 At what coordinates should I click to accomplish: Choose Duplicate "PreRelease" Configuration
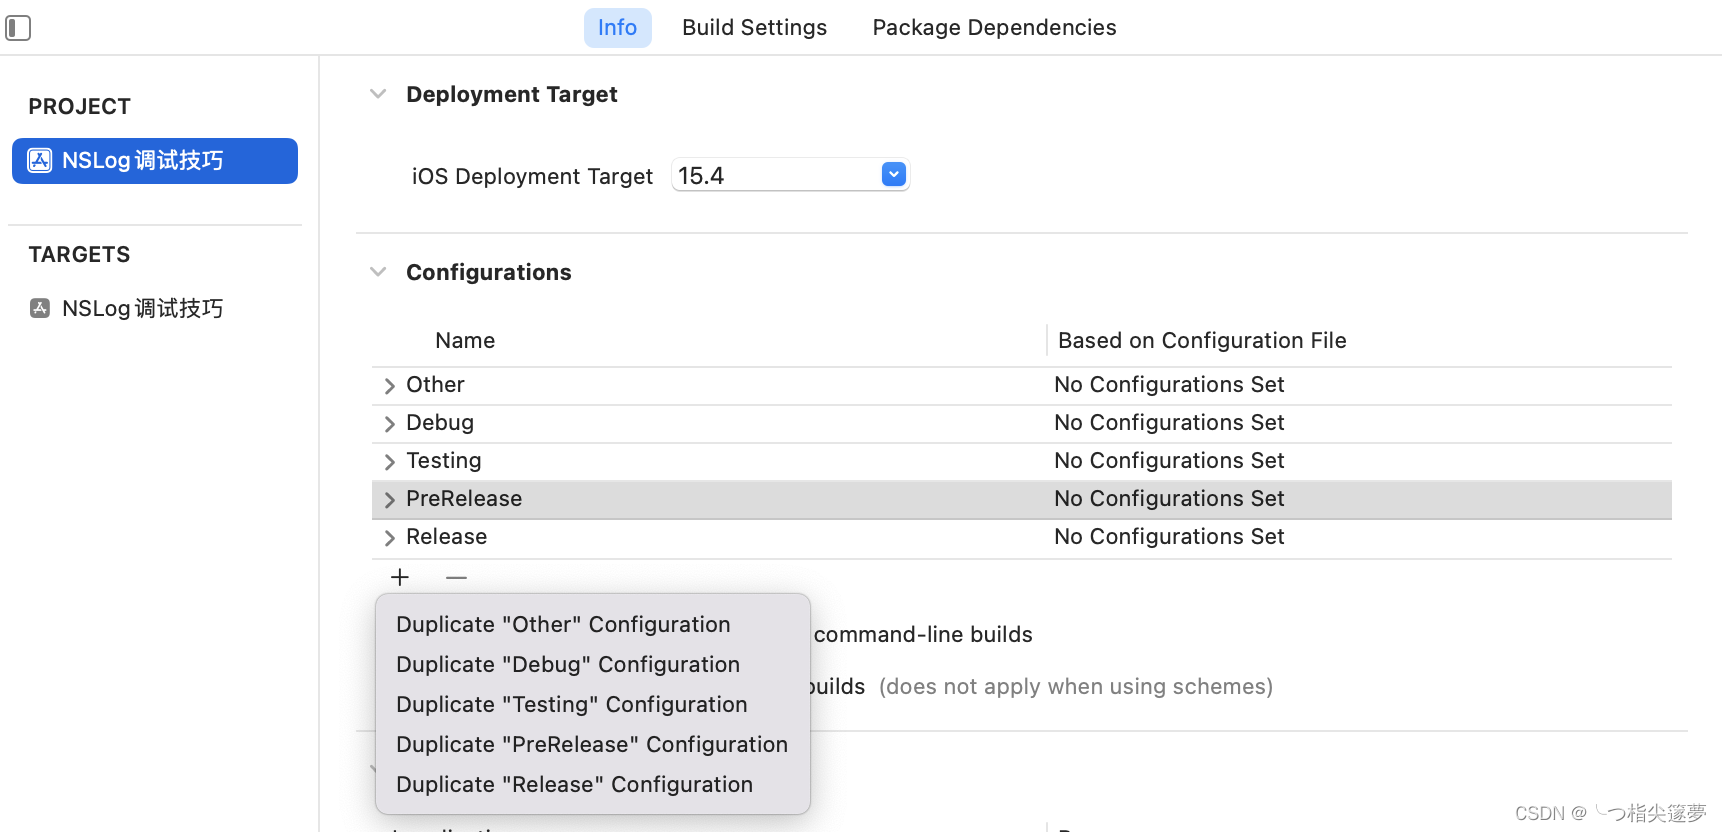[592, 744]
